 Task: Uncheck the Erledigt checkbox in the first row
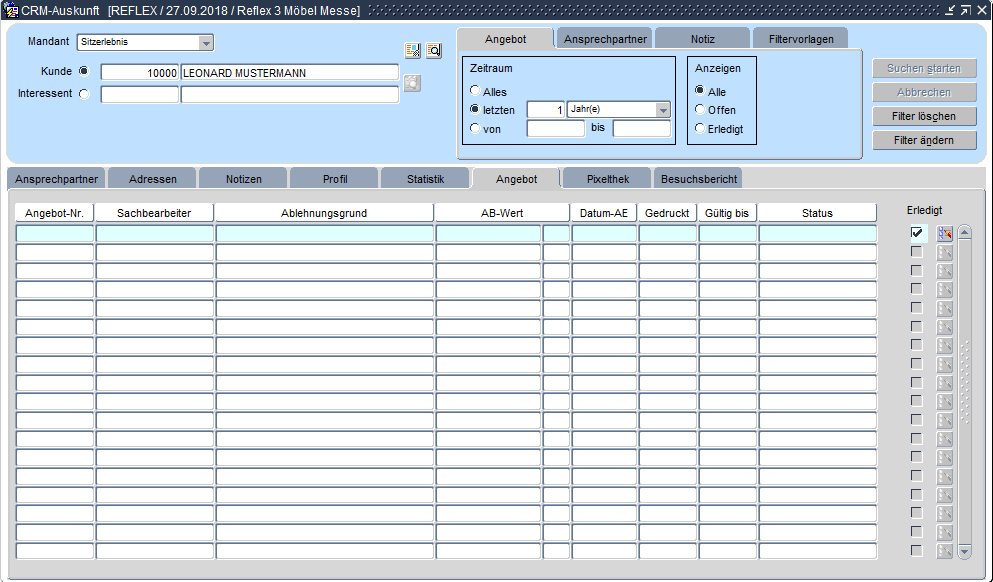click(917, 233)
